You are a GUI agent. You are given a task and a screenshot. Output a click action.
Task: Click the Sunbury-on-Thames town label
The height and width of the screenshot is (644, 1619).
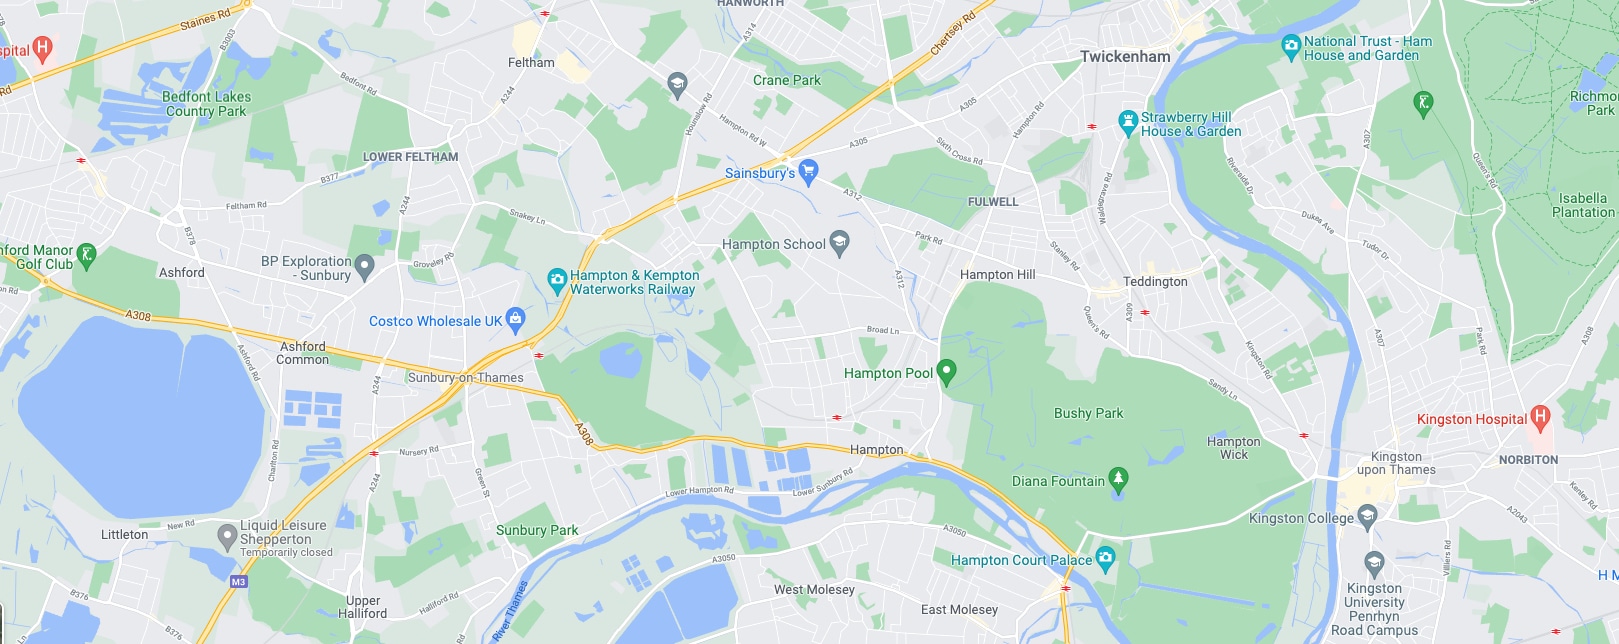[466, 377]
